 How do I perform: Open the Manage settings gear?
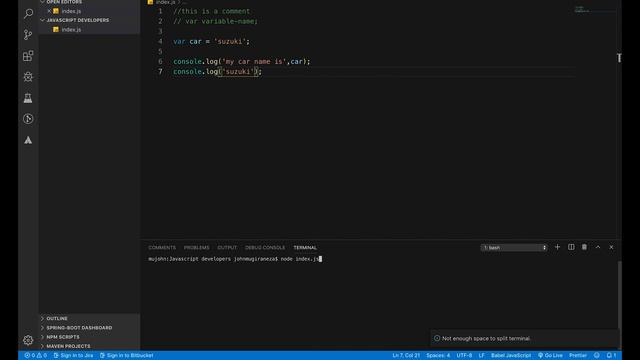tap(28, 340)
